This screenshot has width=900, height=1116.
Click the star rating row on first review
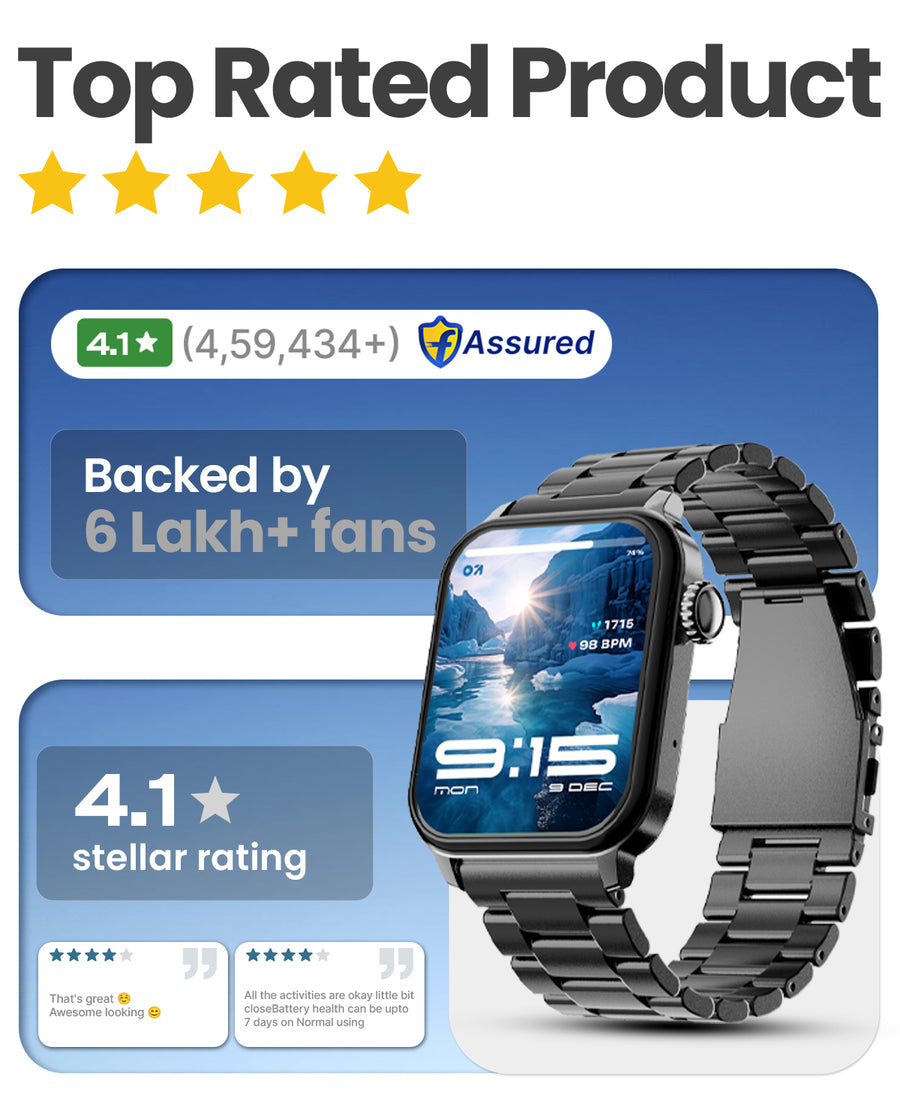click(91, 955)
